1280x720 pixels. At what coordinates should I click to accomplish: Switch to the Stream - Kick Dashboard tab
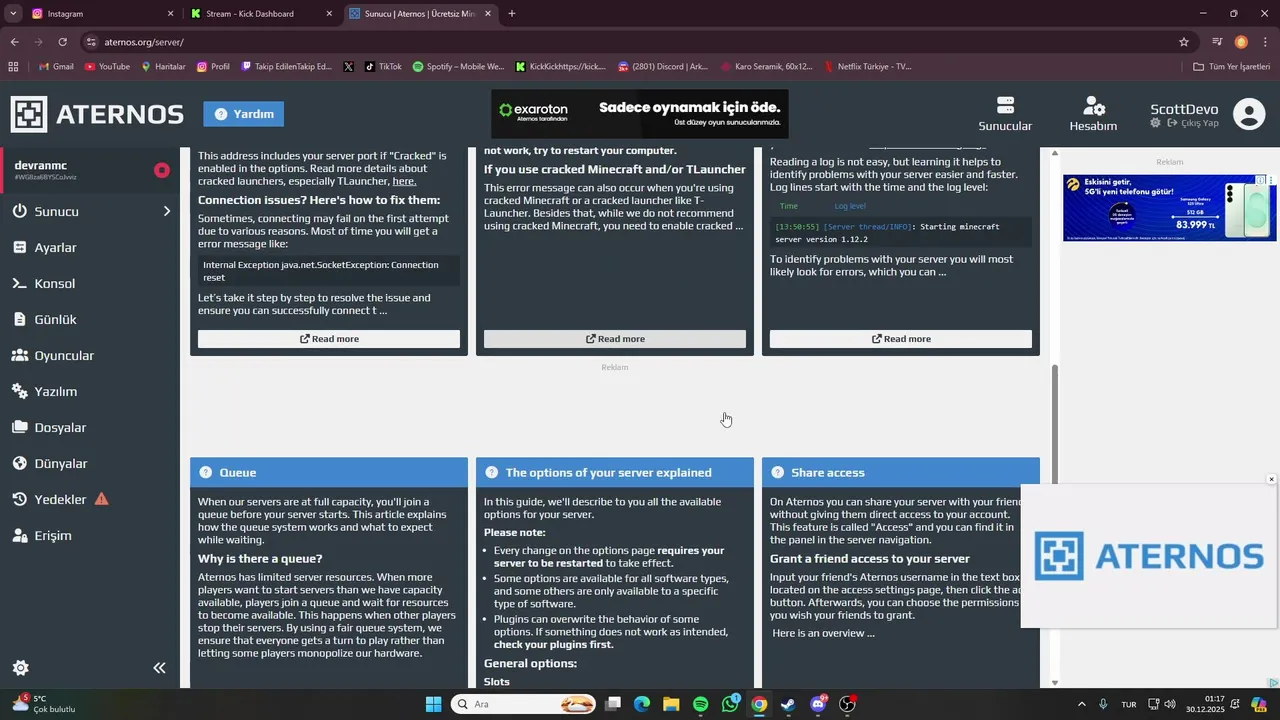[x=260, y=14]
